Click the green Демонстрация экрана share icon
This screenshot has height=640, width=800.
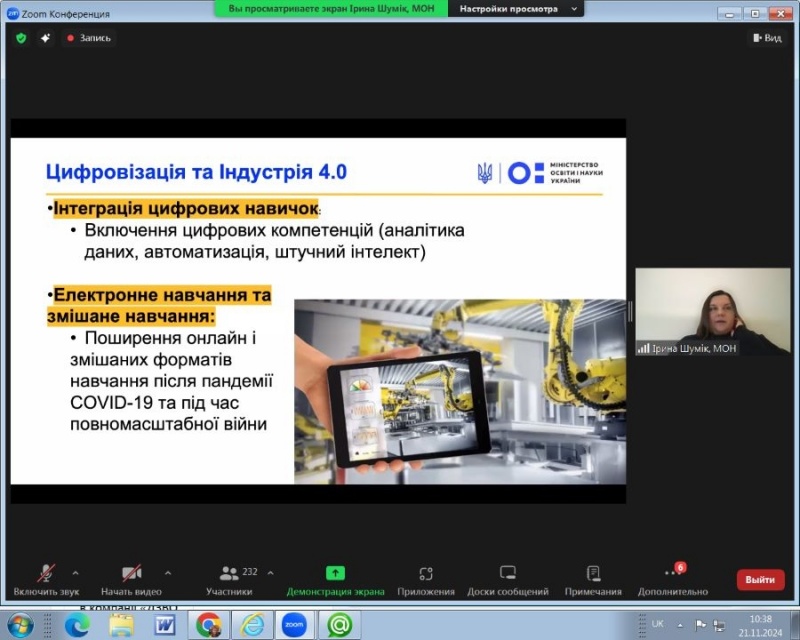[335, 574]
